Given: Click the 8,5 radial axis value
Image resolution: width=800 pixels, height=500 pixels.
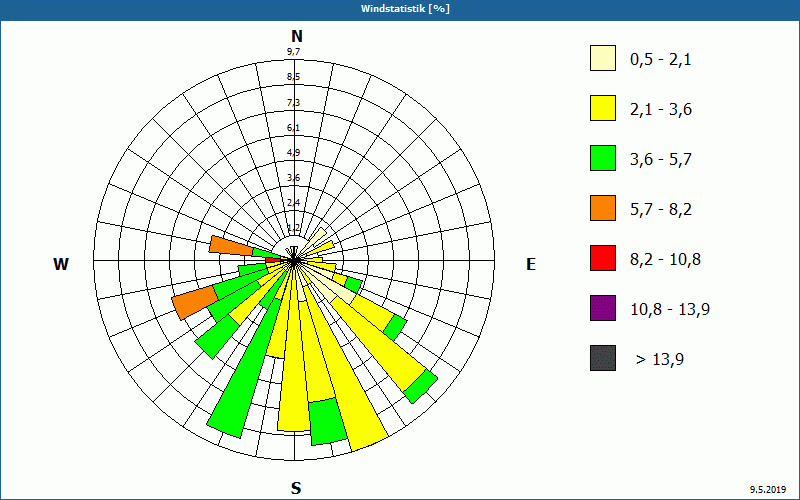Looking at the screenshot, I should point(293,77).
